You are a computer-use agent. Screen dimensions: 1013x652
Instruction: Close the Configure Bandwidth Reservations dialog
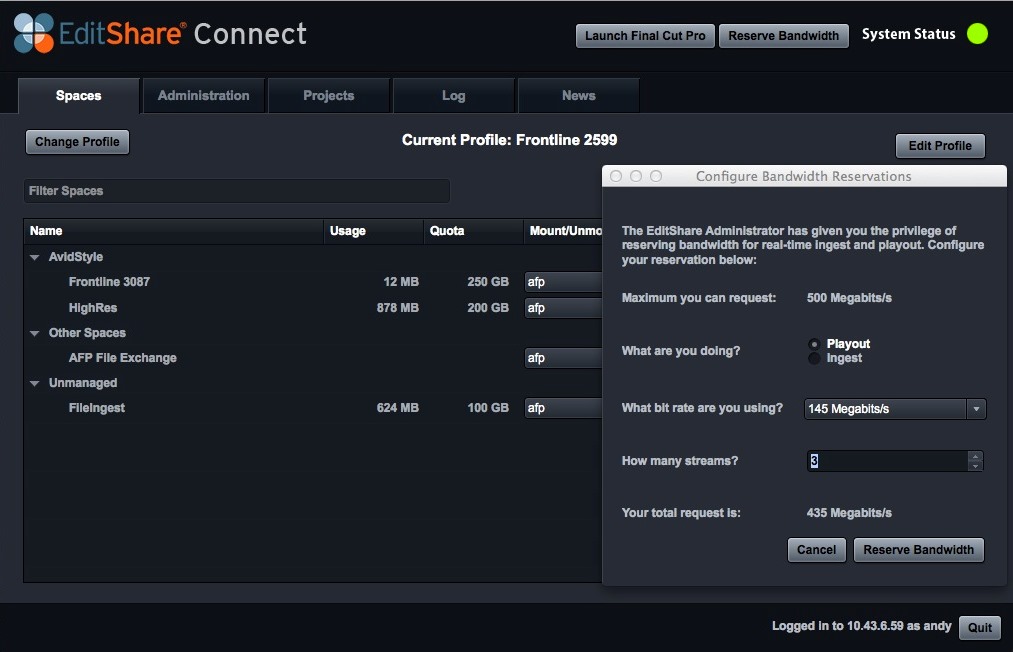tap(616, 176)
